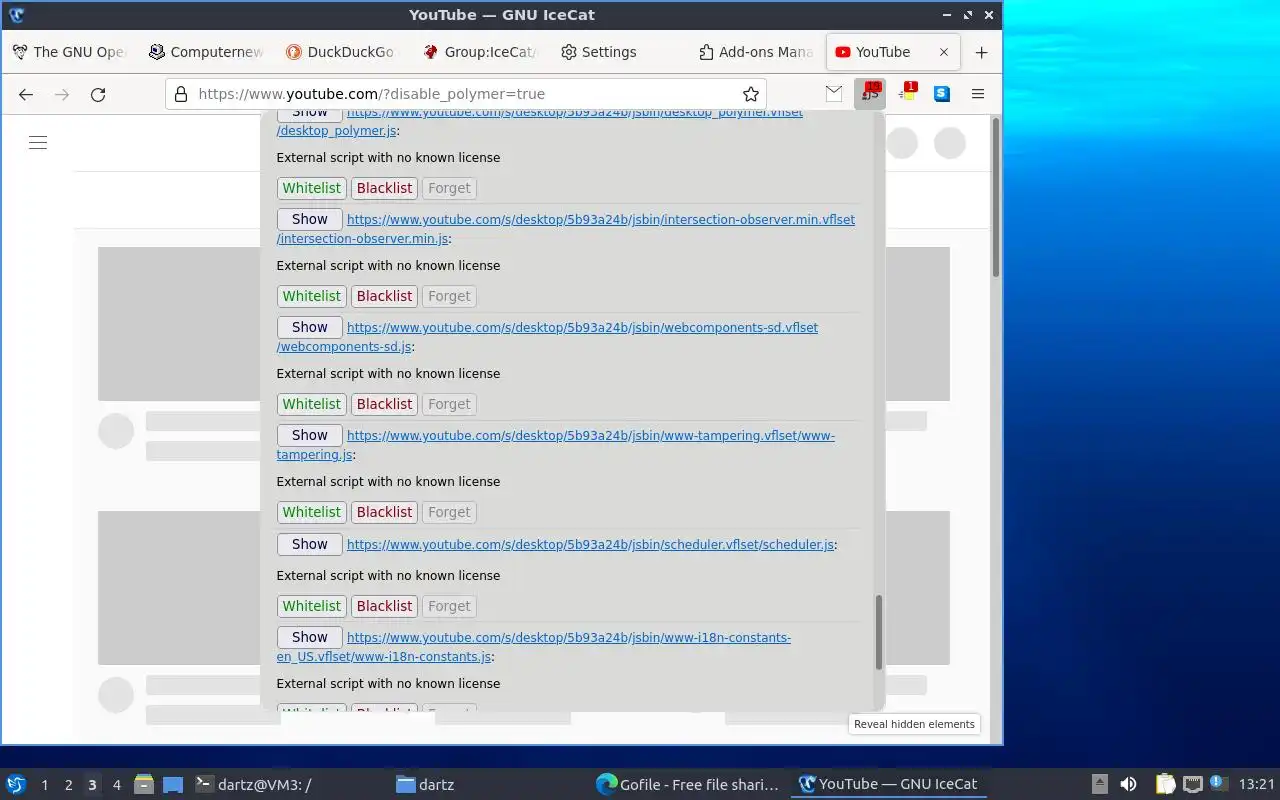Blacklist the desktop_polymer.js script
The height and width of the screenshot is (800, 1280).
(384, 188)
